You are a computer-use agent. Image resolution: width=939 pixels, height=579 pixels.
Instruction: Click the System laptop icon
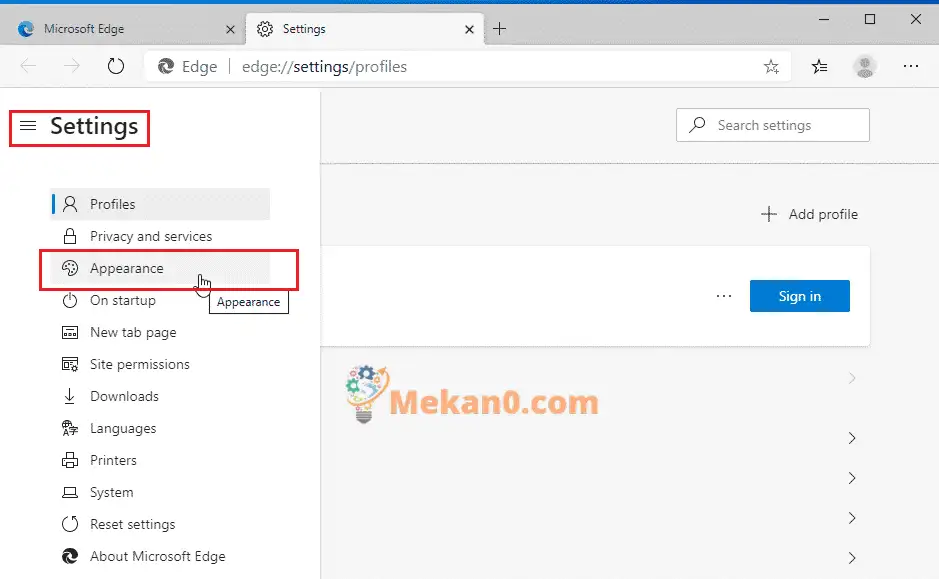pyautogui.click(x=70, y=492)
